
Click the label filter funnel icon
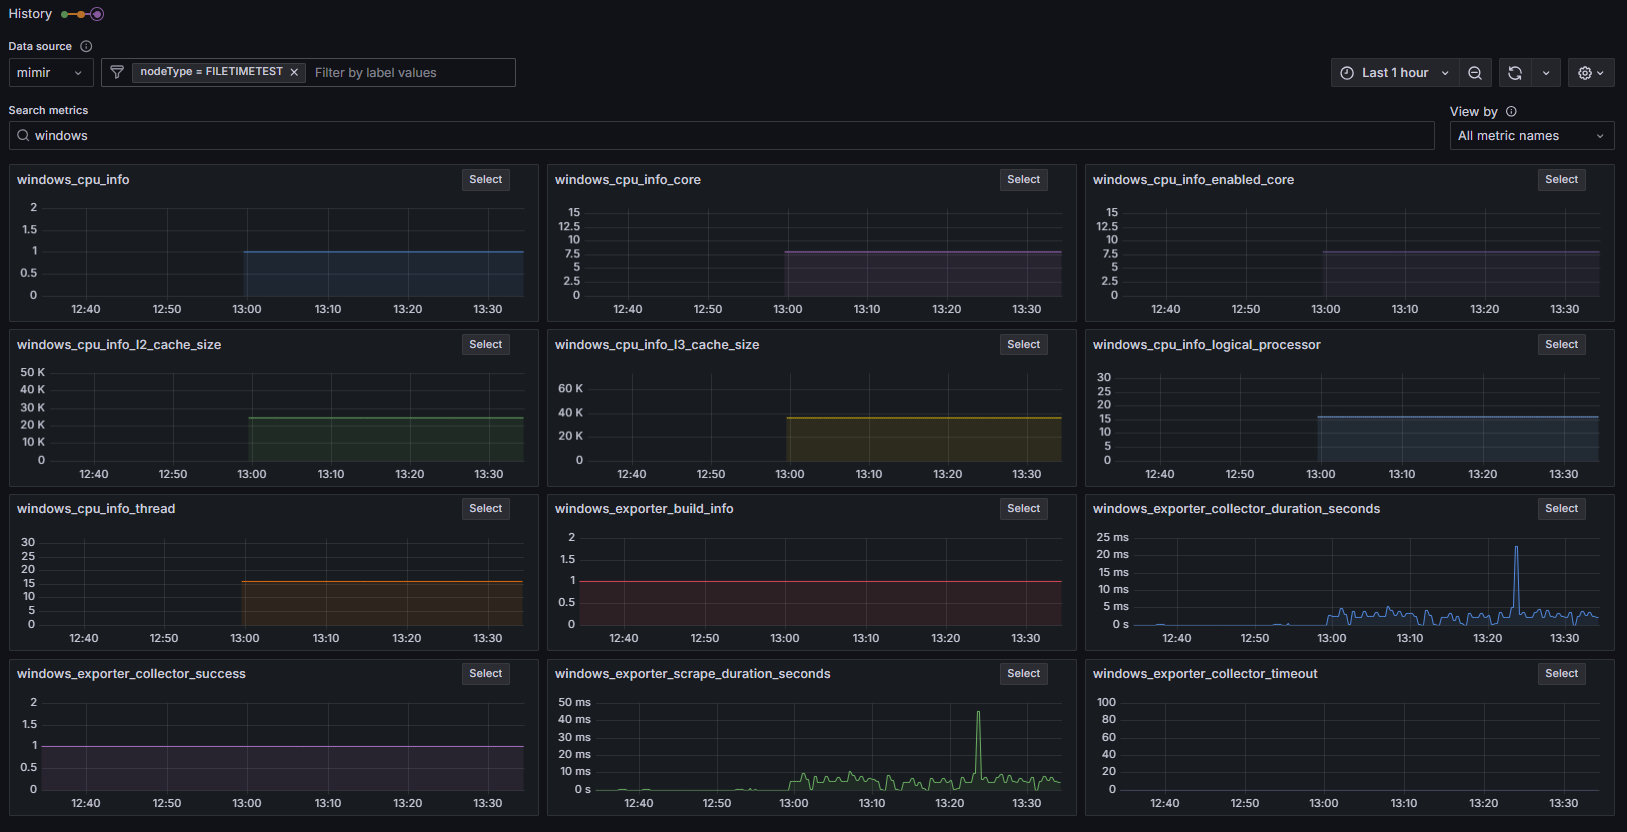coord(117,72)
